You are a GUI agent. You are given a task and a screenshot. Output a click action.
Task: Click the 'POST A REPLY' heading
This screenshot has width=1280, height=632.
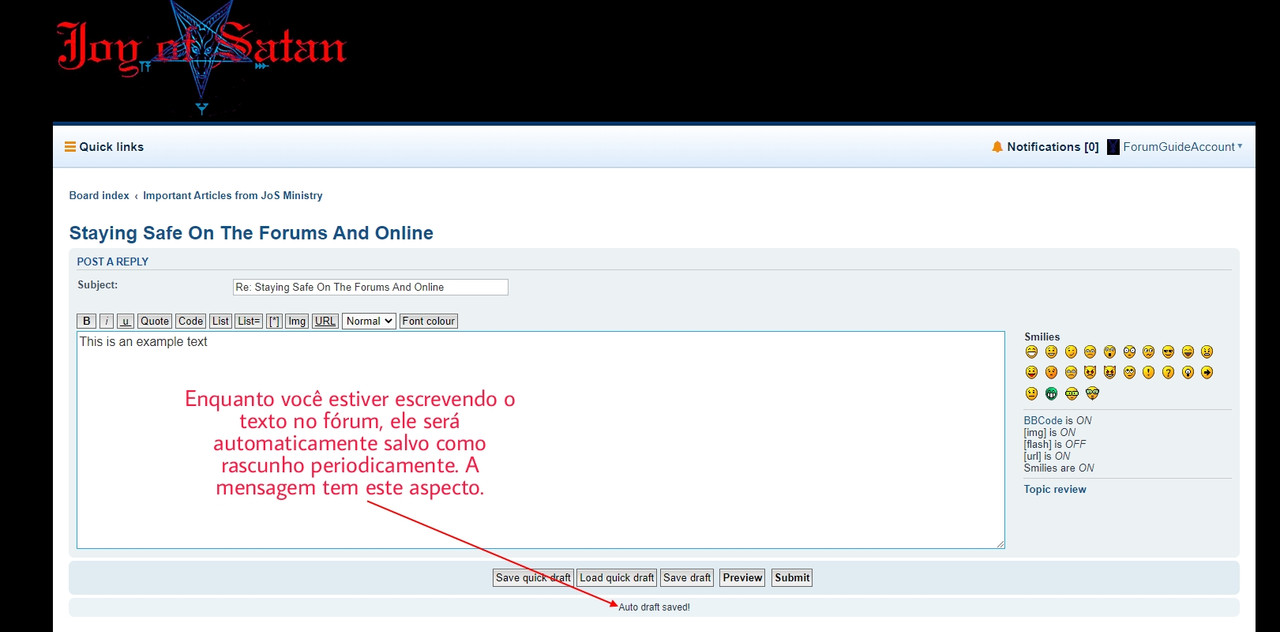pos(113,262)
